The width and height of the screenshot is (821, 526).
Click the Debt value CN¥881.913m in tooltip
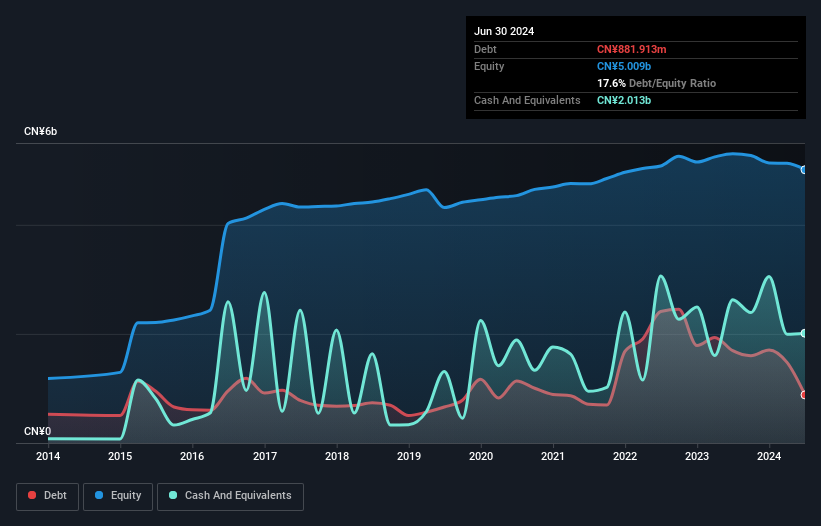point(631,49)
